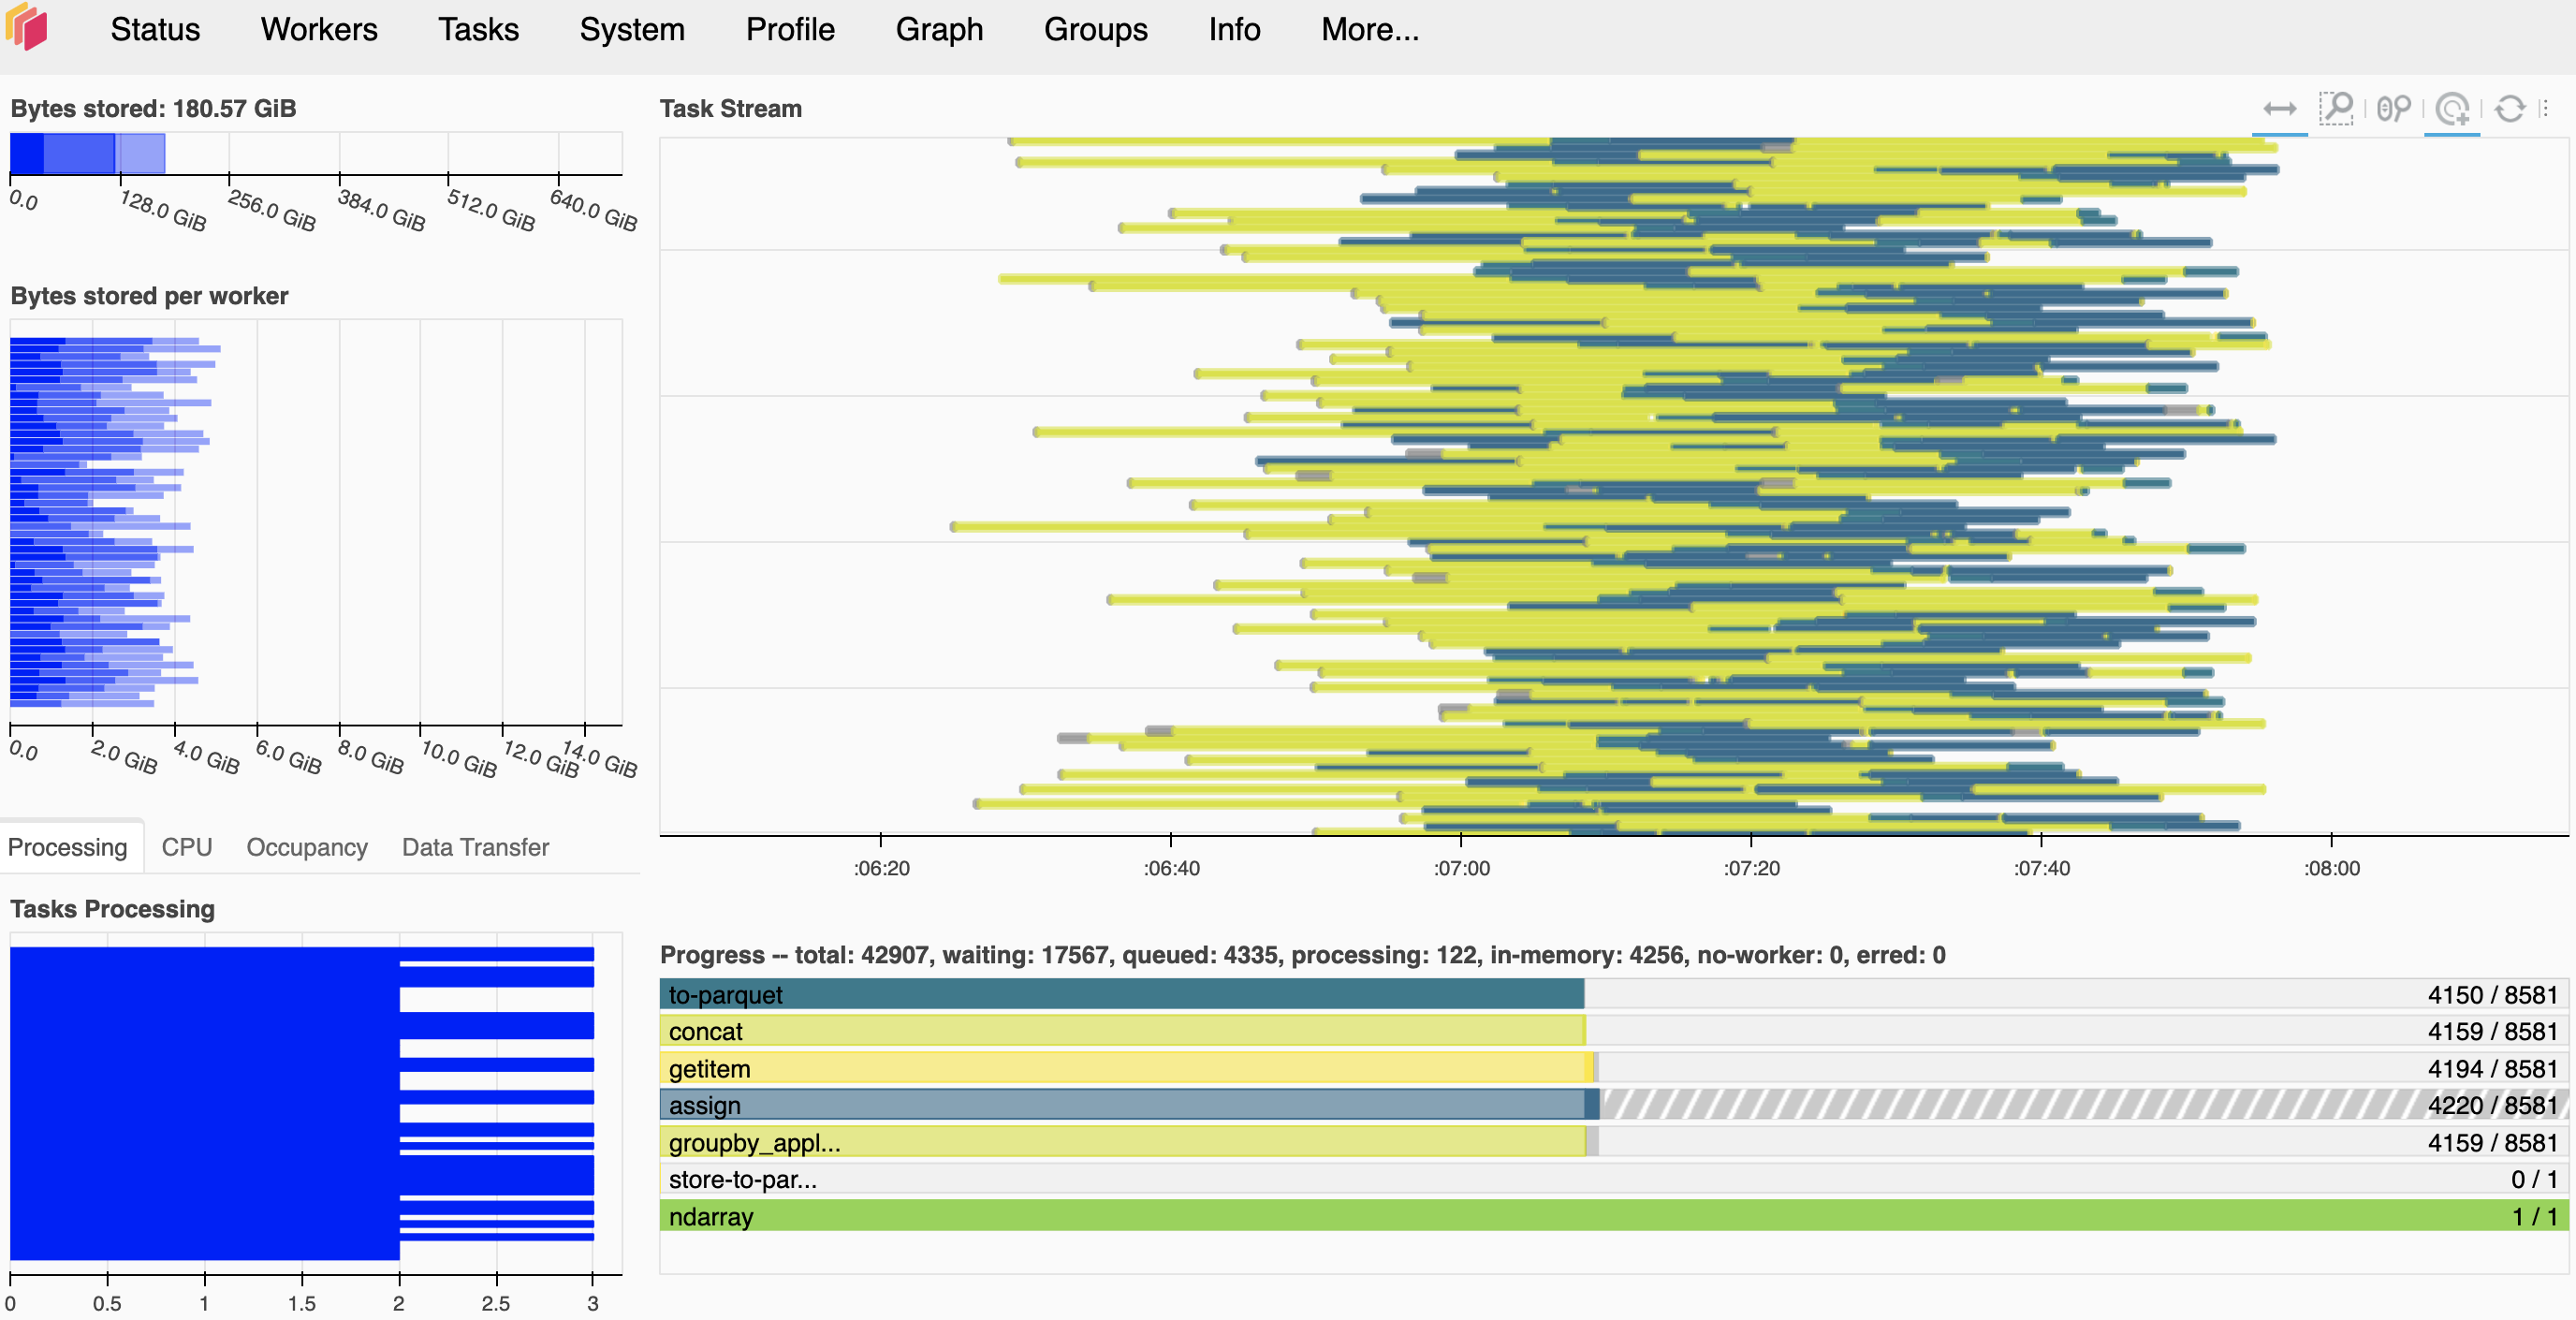The image size is (2576, 1320).
Task: Click the to-parquet progress bar
Action: pyautogui.click(x=1122, y=994)
